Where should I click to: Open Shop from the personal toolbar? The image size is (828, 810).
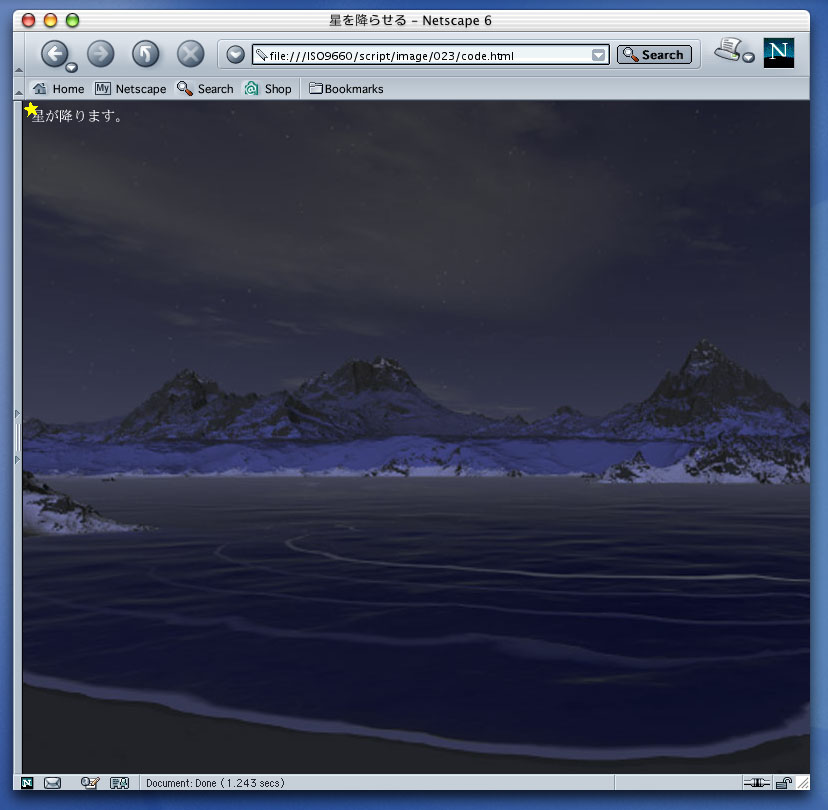(x=268, y=89)
